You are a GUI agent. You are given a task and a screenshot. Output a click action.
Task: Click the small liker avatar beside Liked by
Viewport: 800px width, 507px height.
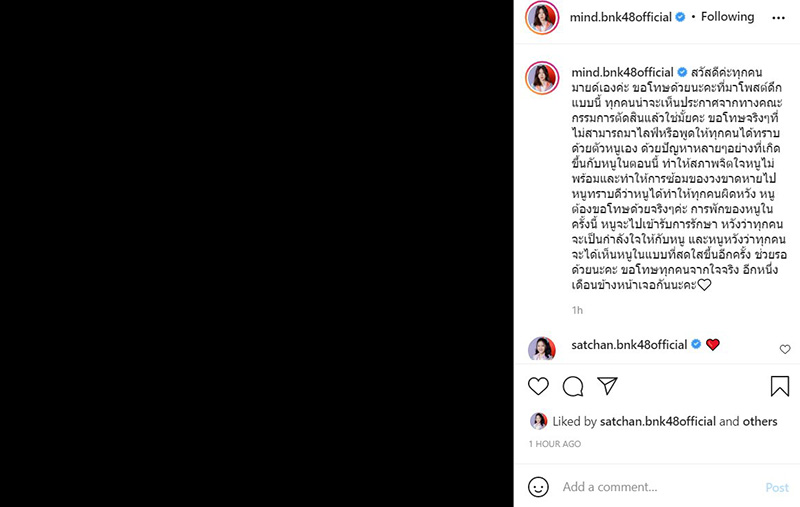[538, 421]
